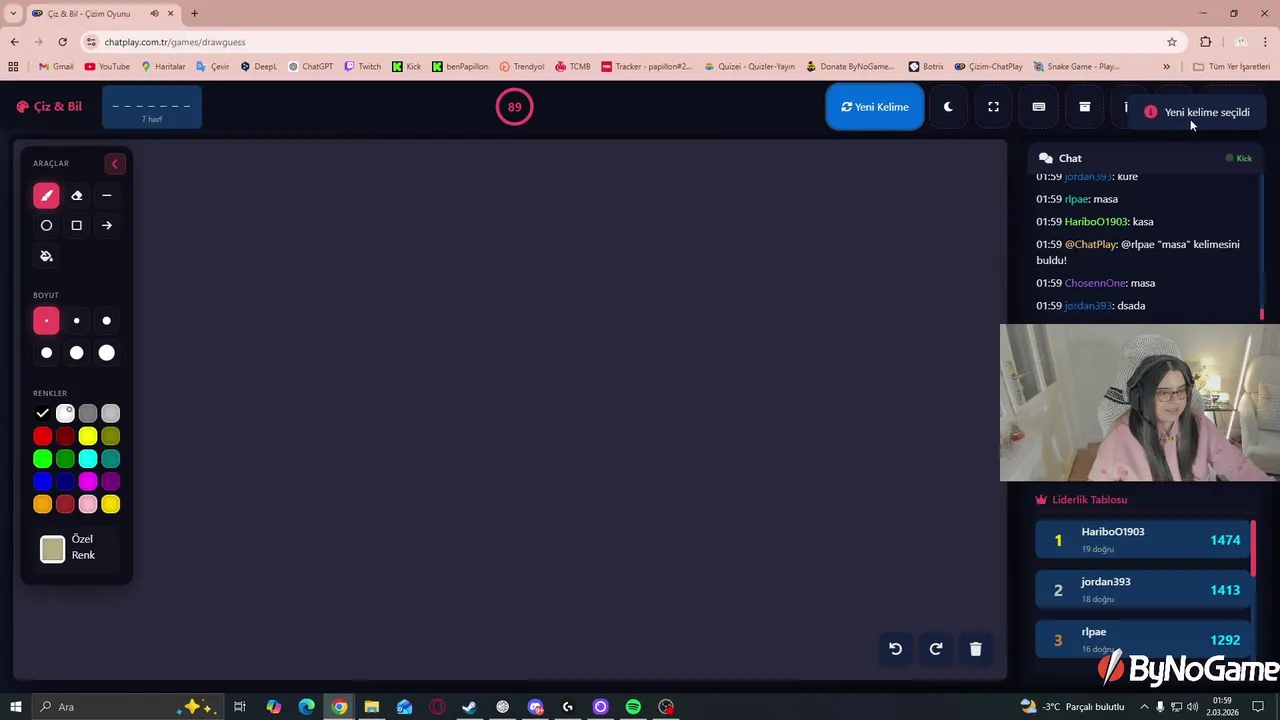Open File Explorer from the taskbar
The width and height of the screenshot is (1280, 720).
pos(371,707)
